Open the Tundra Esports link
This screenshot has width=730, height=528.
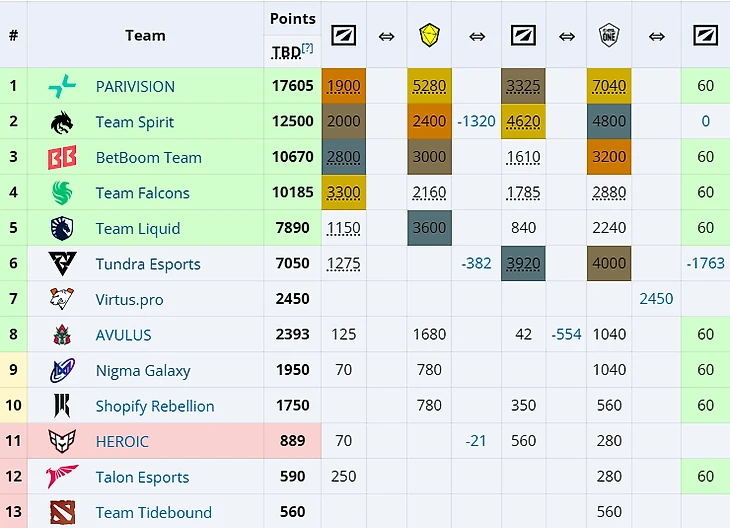pyautogui.click(x=148, y=264)
